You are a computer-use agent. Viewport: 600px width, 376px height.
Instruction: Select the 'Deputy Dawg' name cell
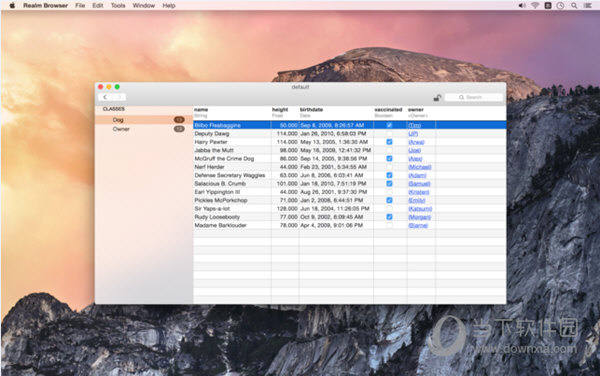212,133
